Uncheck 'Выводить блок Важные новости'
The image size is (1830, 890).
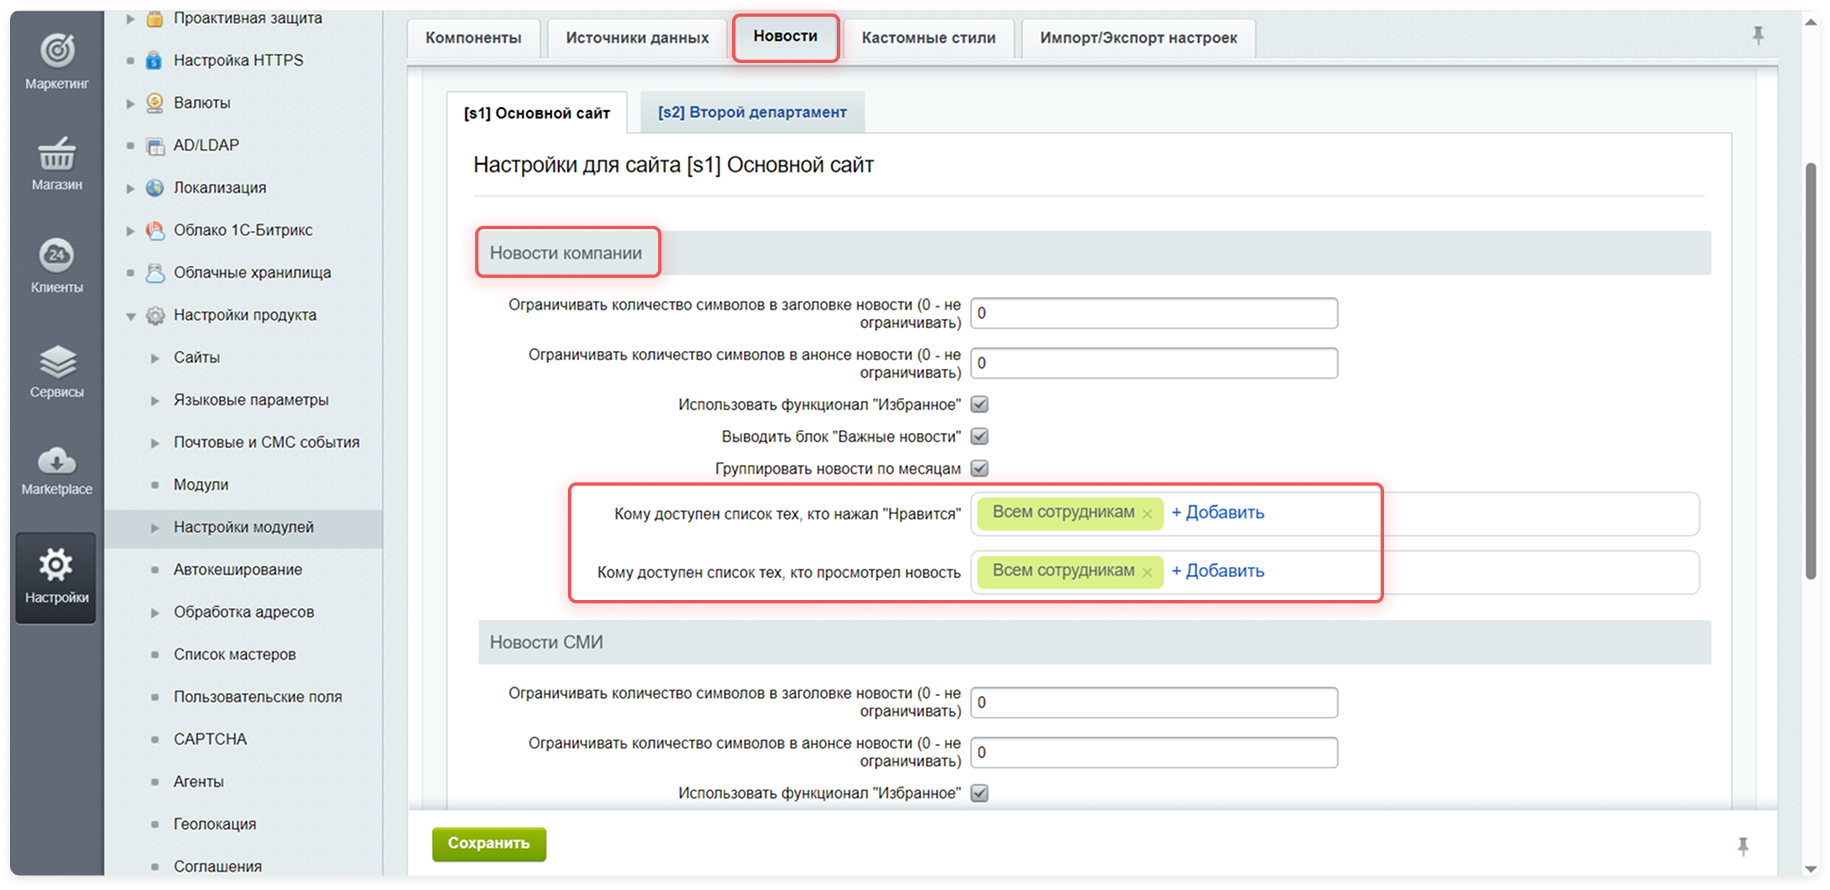click(x=980, y=437)
